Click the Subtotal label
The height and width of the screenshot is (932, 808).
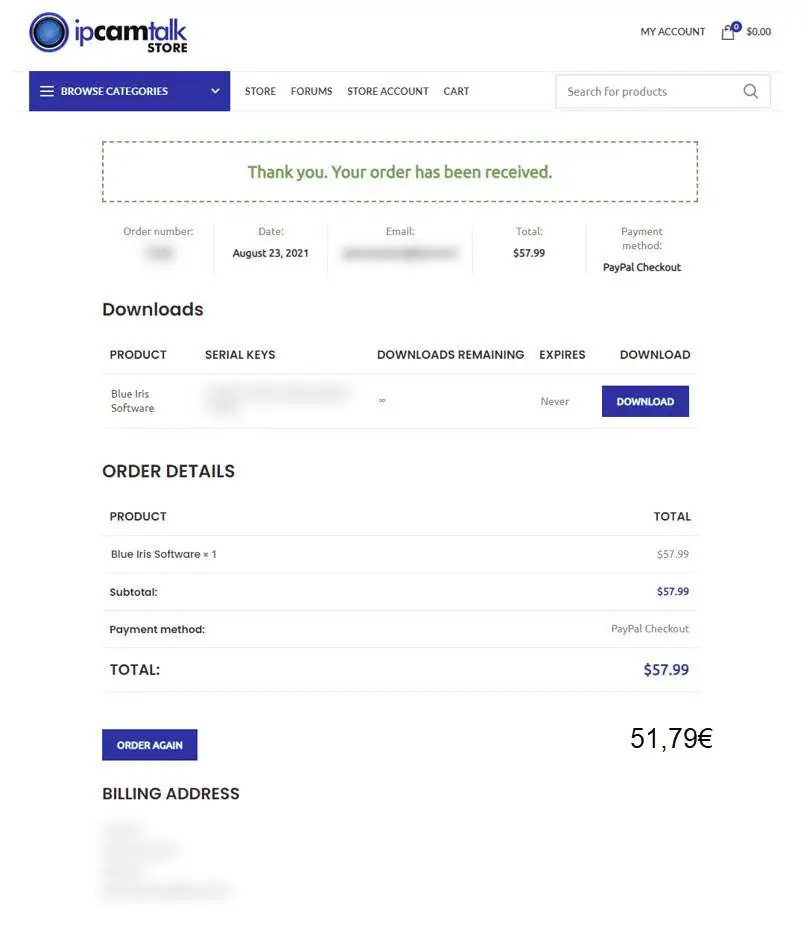(x=134, y=592)
